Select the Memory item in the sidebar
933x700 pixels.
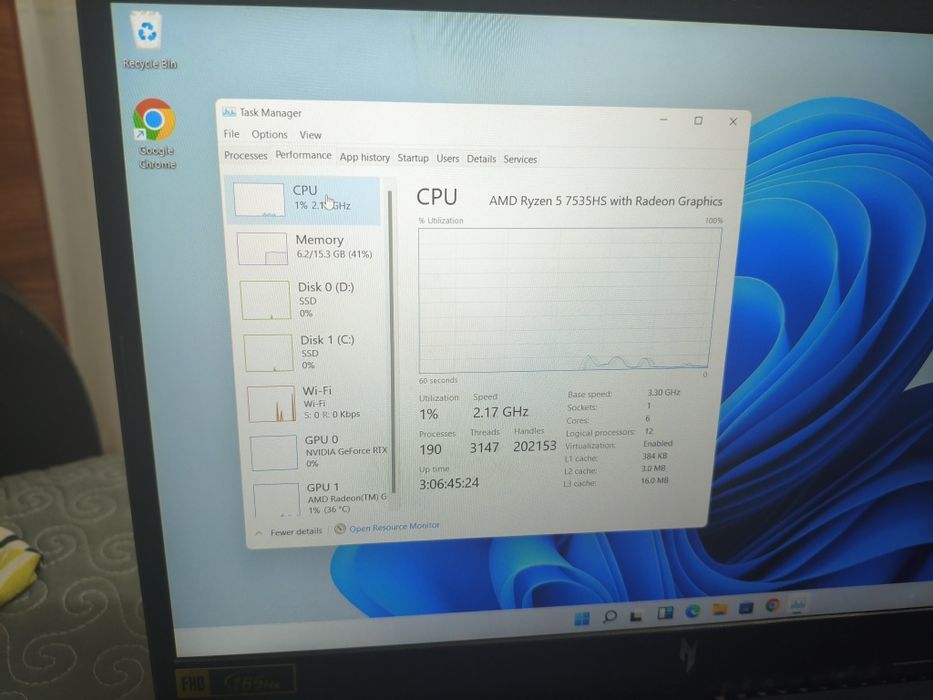click(307, 248)
